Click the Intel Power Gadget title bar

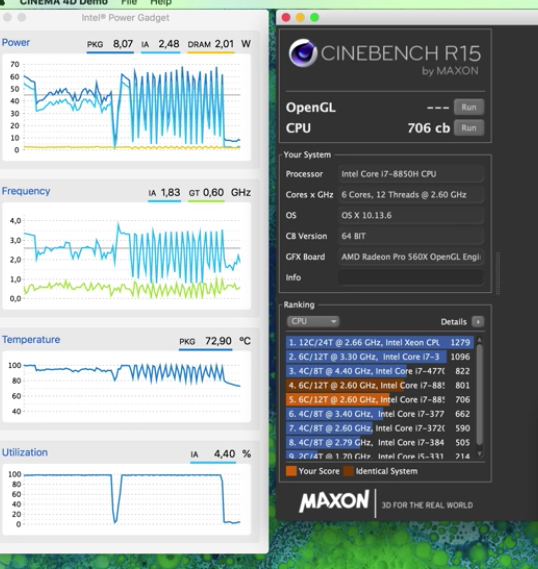[x=134, y=17]
